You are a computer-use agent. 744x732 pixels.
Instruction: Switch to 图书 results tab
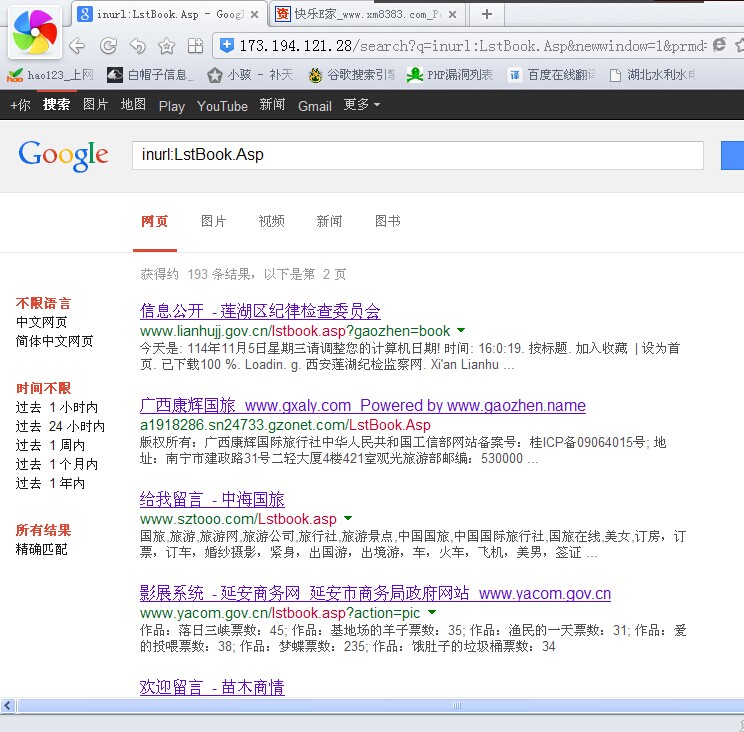(388, 221)
